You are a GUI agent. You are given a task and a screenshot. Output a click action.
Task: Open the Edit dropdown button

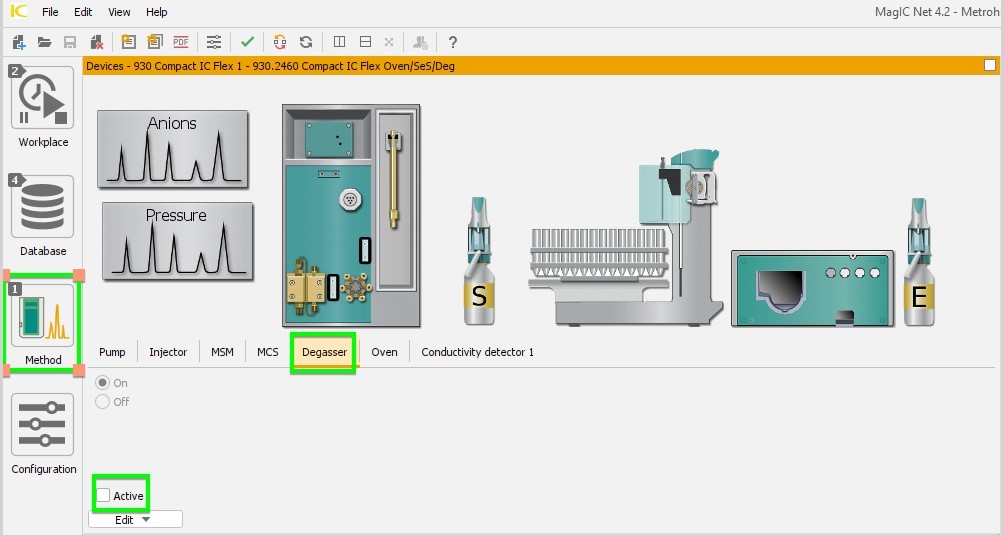pos(135,519)
